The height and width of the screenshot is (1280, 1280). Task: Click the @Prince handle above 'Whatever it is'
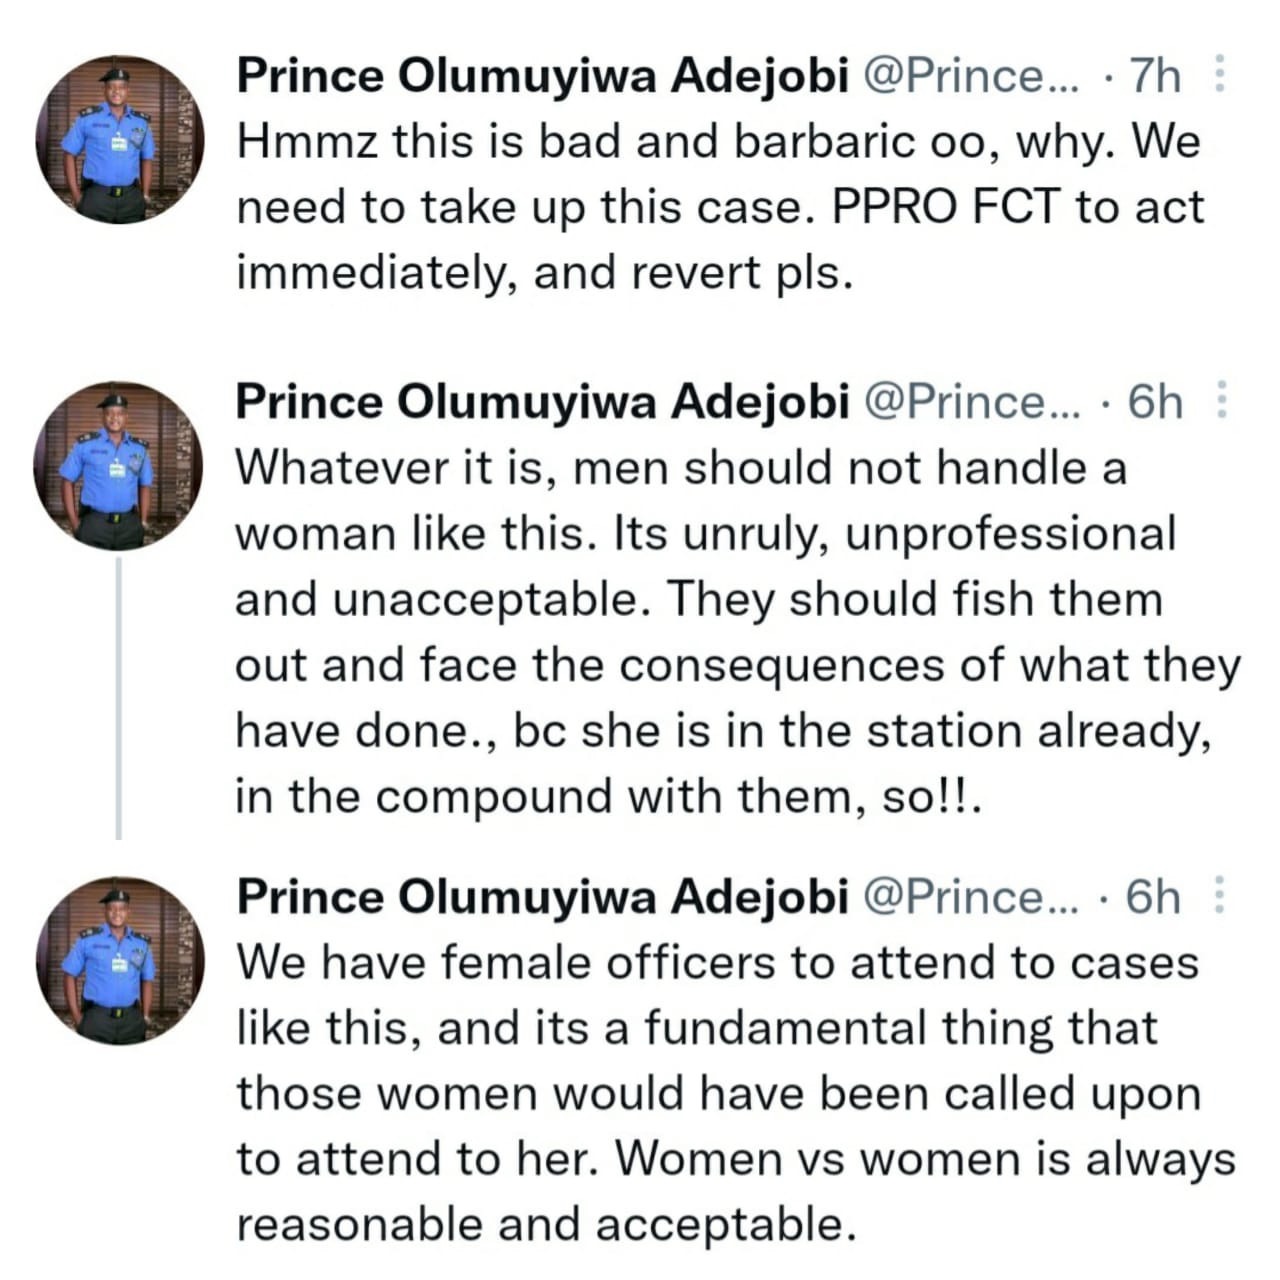pyautogui.click(x=970, y=403)
